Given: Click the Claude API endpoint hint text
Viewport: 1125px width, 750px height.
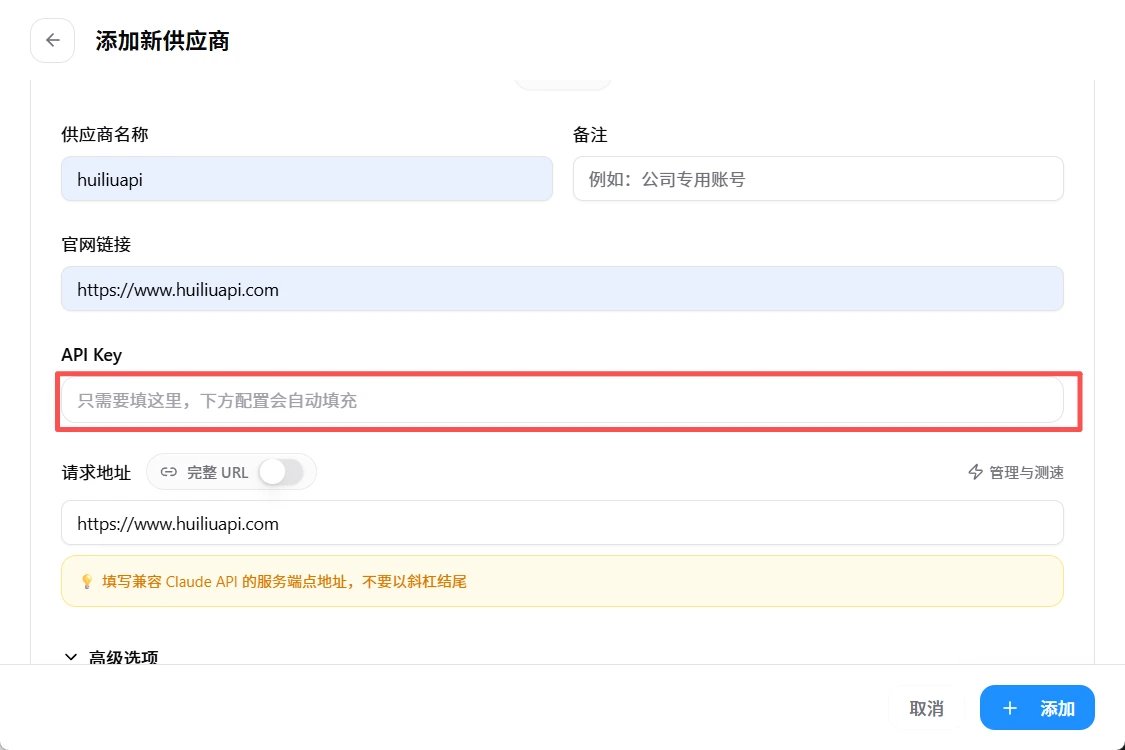Looking at the screenshot, I should coord(284,581).
